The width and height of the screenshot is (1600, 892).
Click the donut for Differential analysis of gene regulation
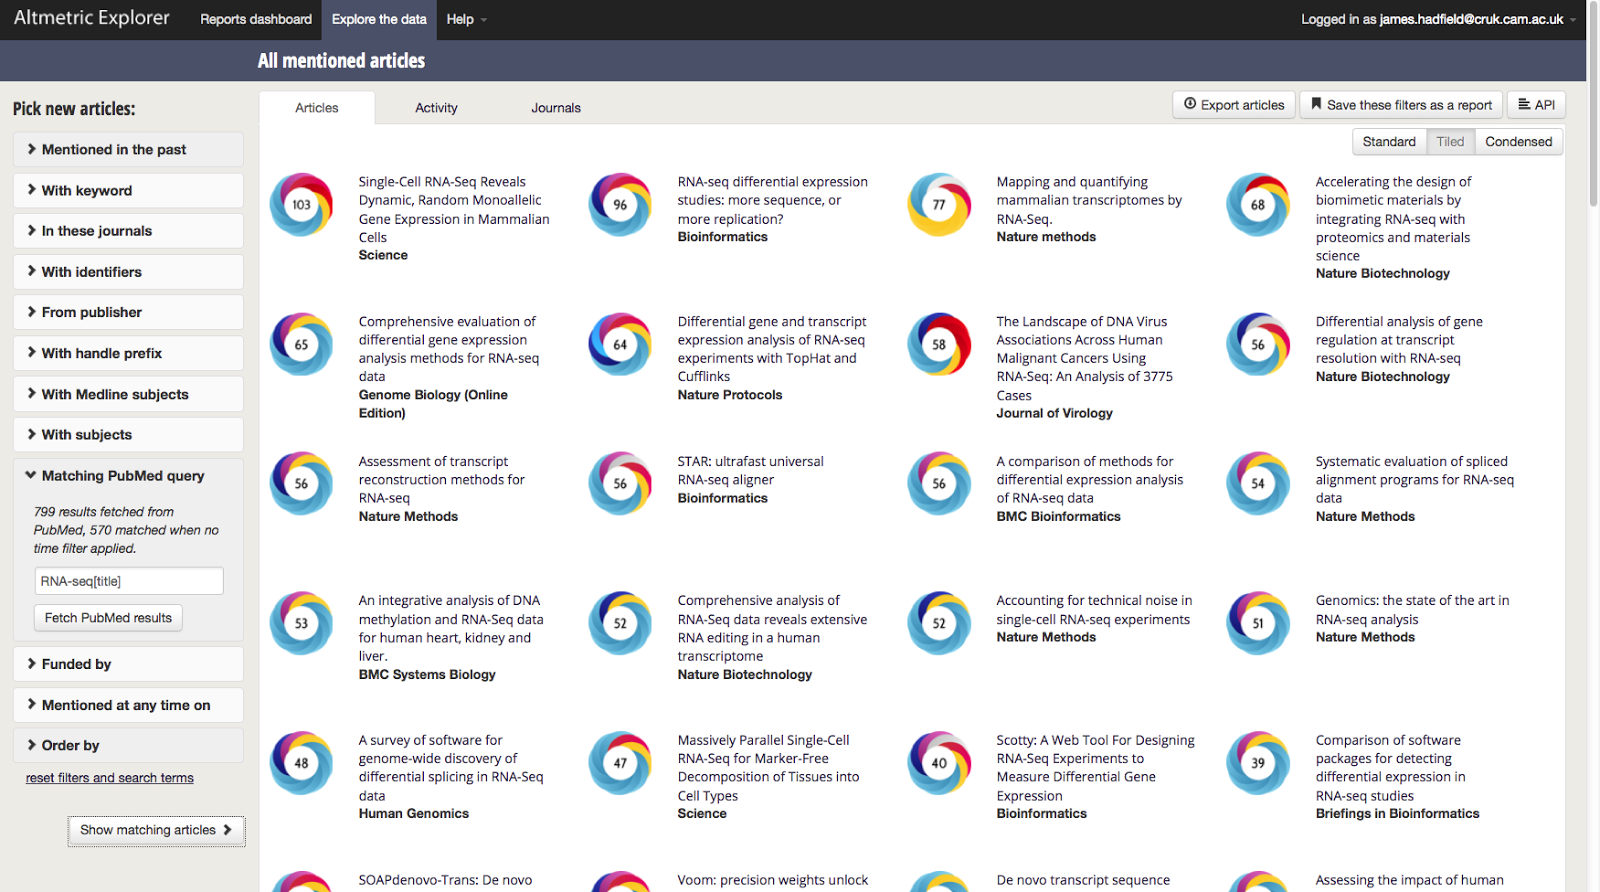pos(1258,344)
